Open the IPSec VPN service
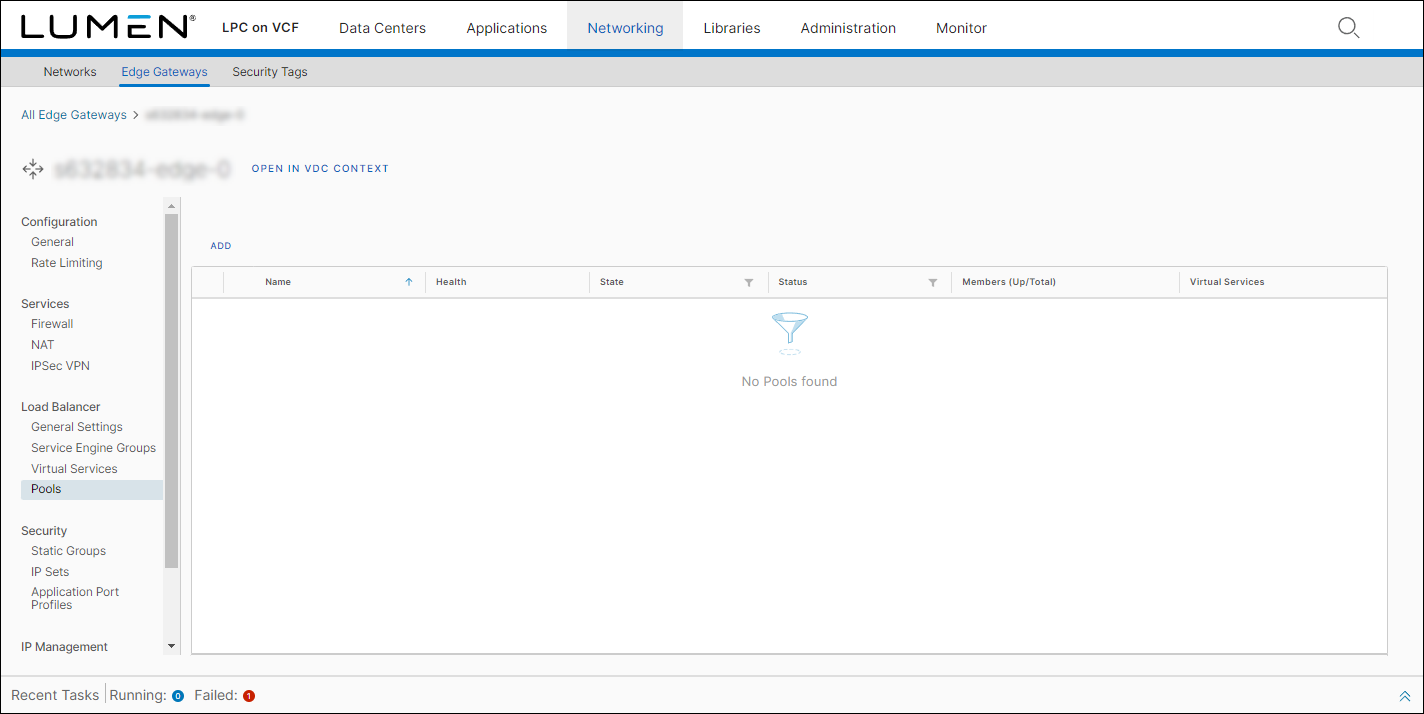The image size is (1424, 714). (x=60, y=366)
